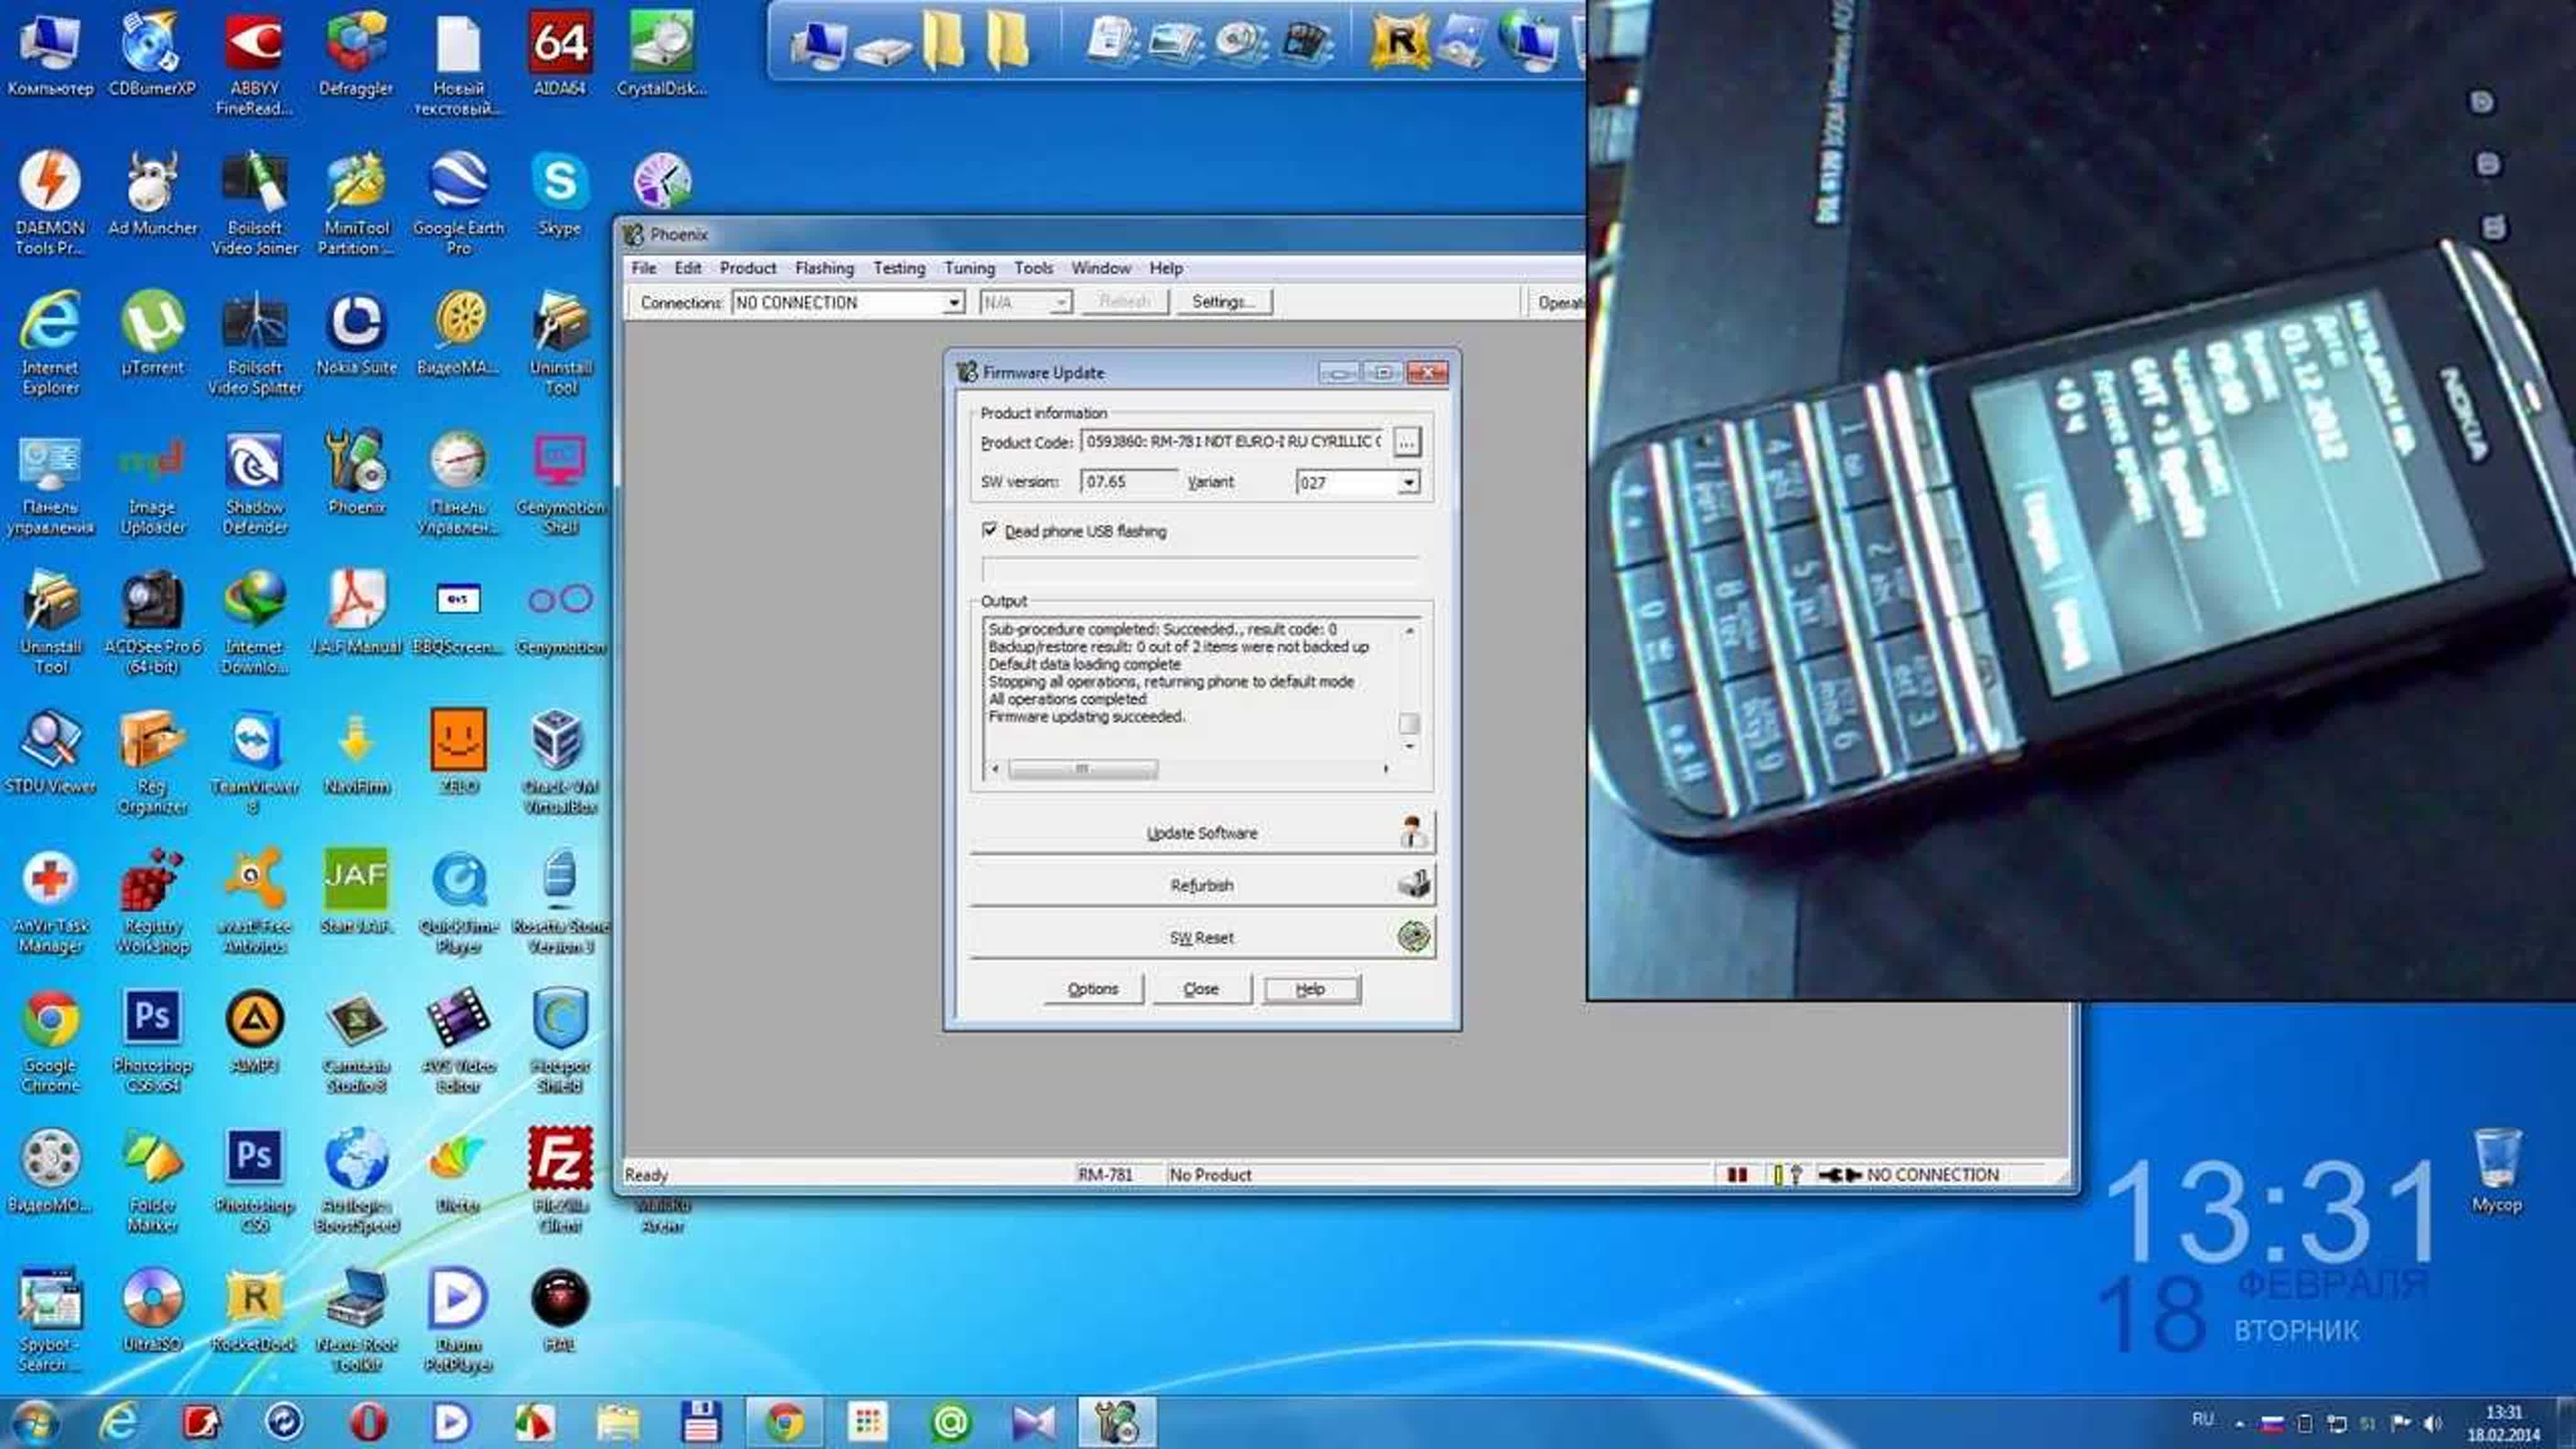This screenshot has height=1449, width=2576.
Task: Click the RM-781 status bar entry
Action: pyautogui.click(x=1106, y=1175)
